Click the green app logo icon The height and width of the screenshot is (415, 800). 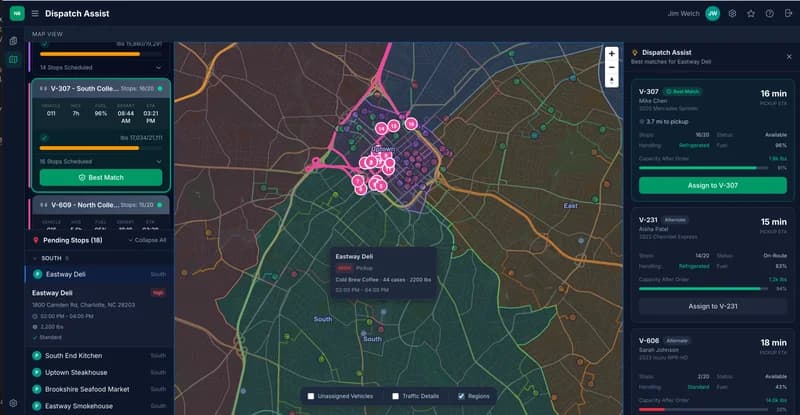pos(17,13)
